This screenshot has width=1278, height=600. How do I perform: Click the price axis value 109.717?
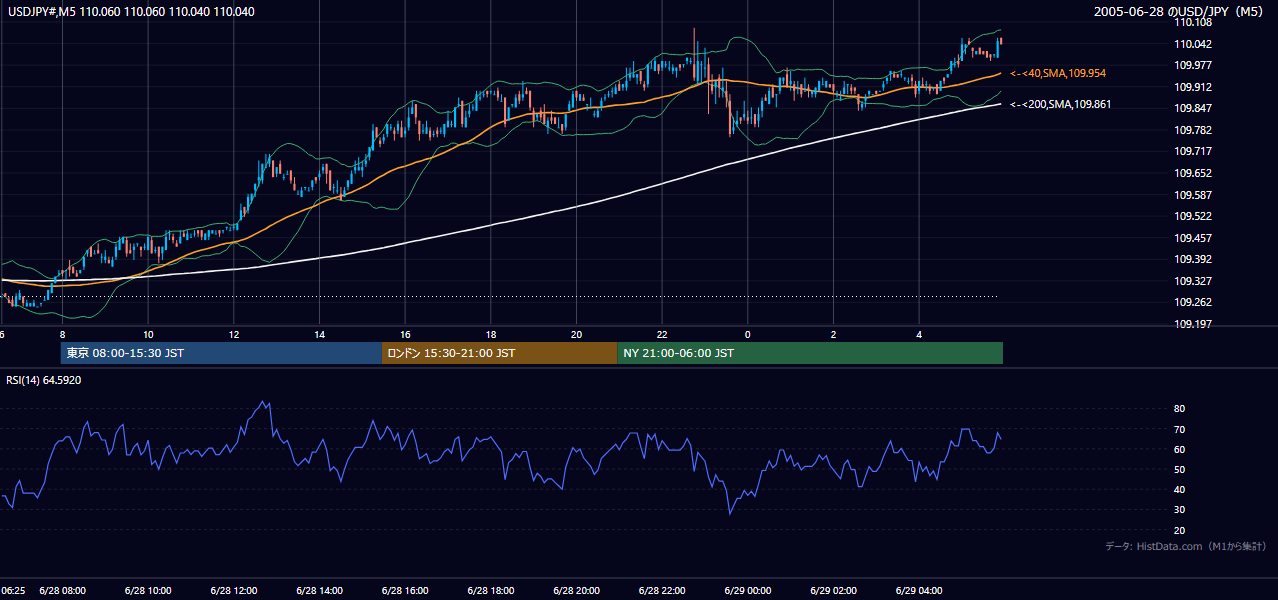(x=1194, y=152)
